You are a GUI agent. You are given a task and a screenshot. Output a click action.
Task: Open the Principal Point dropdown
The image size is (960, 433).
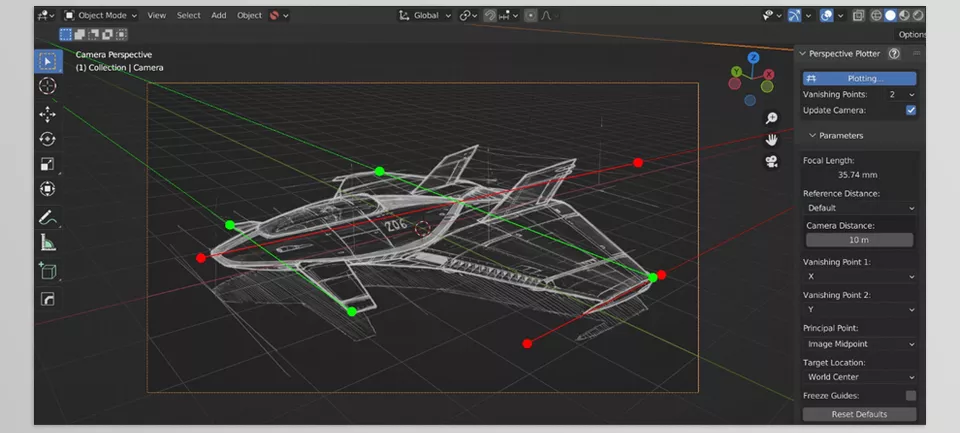pyautogui.click(x=859, y=344)
